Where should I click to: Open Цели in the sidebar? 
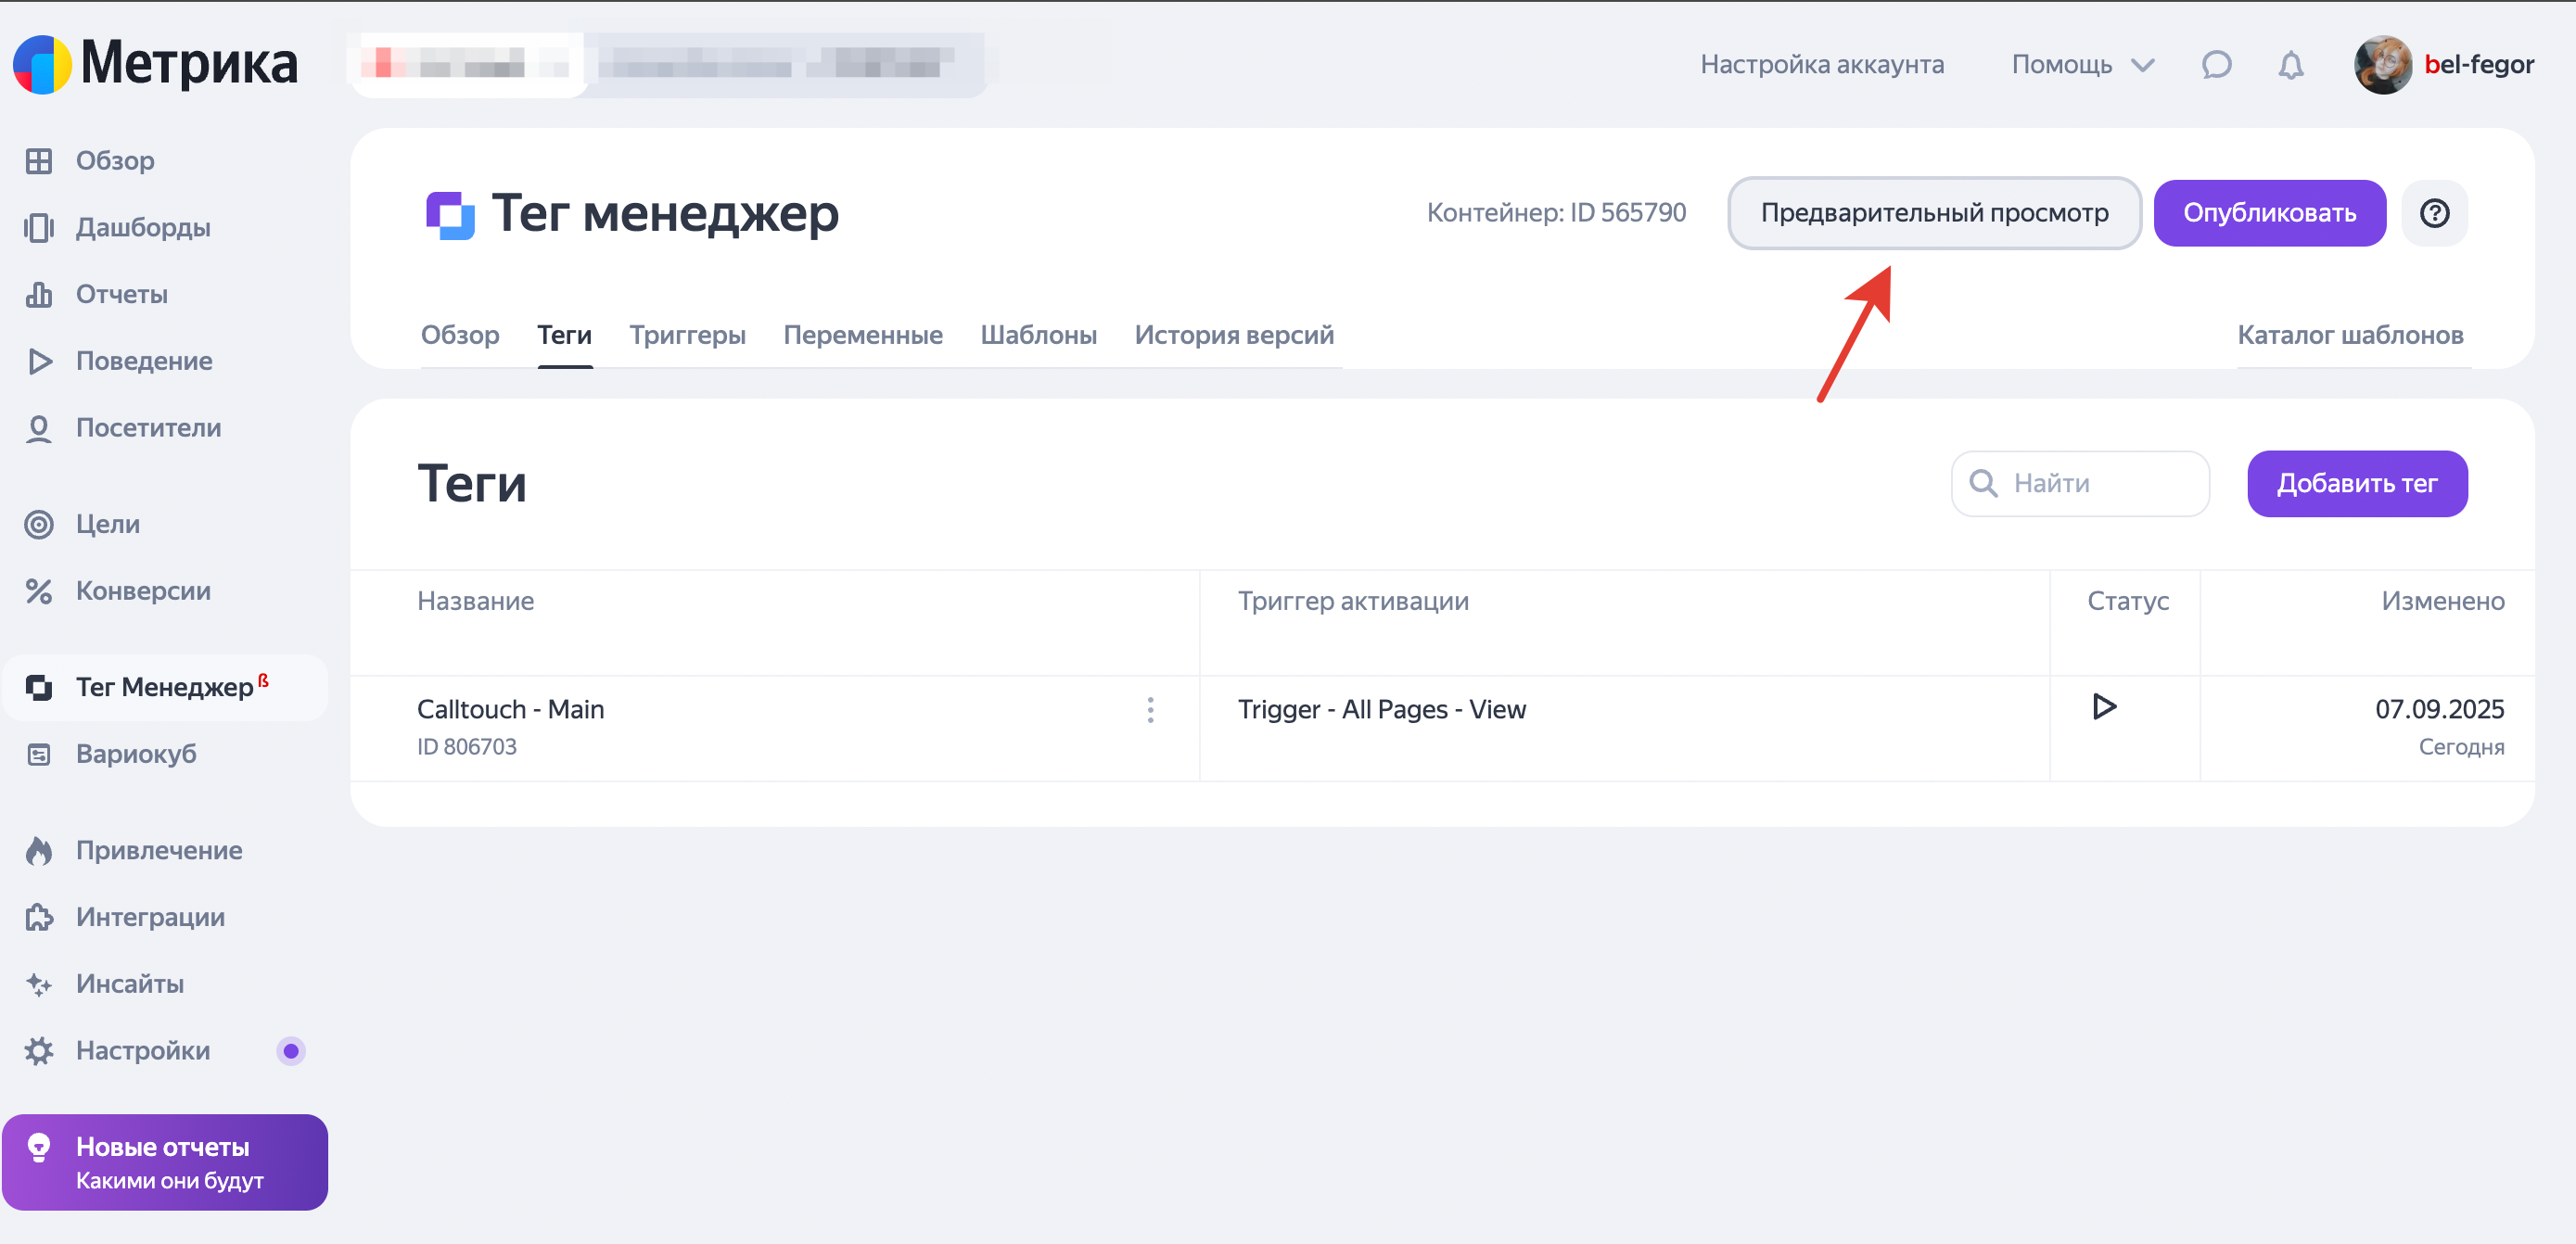tap(107, 524)
